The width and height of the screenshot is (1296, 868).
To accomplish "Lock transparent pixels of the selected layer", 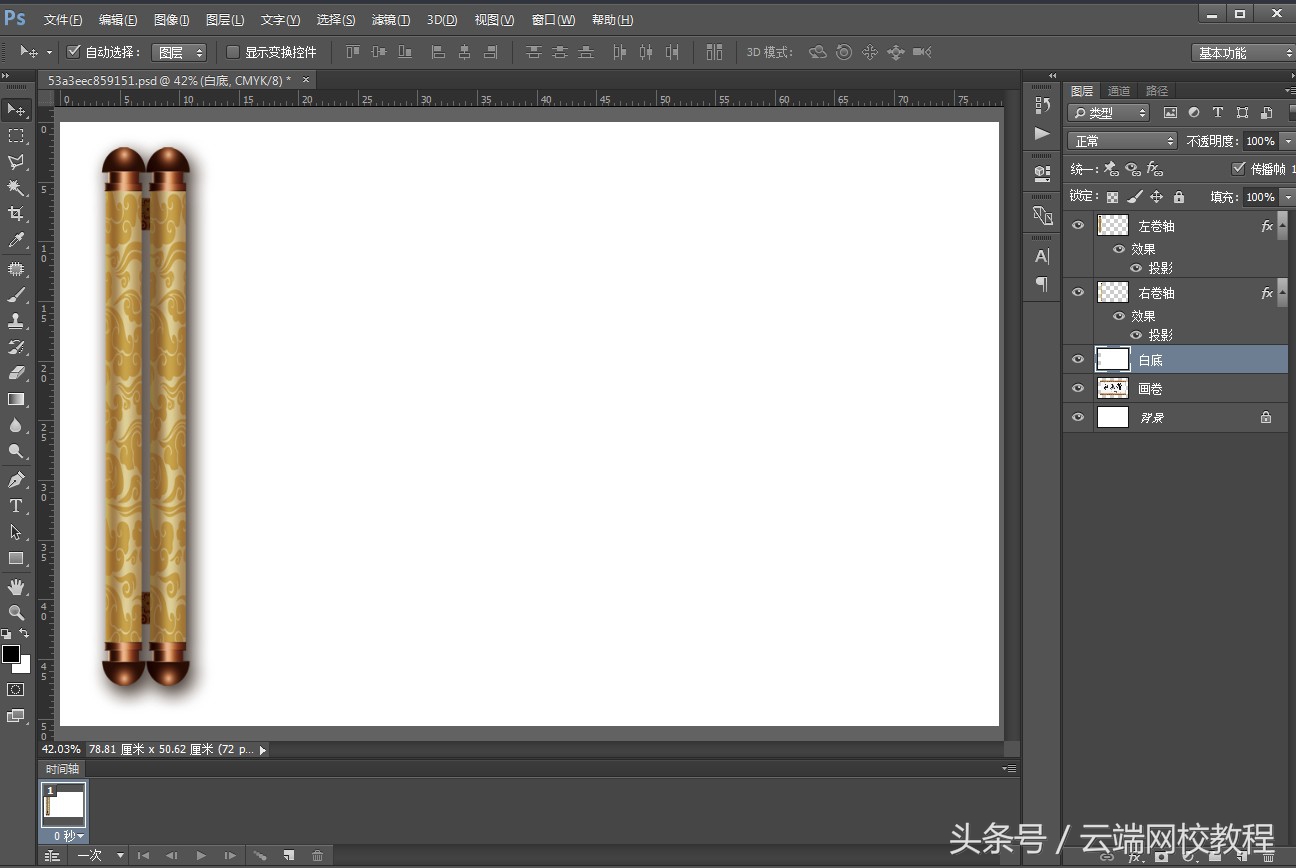I will [x=1111, y=196].
